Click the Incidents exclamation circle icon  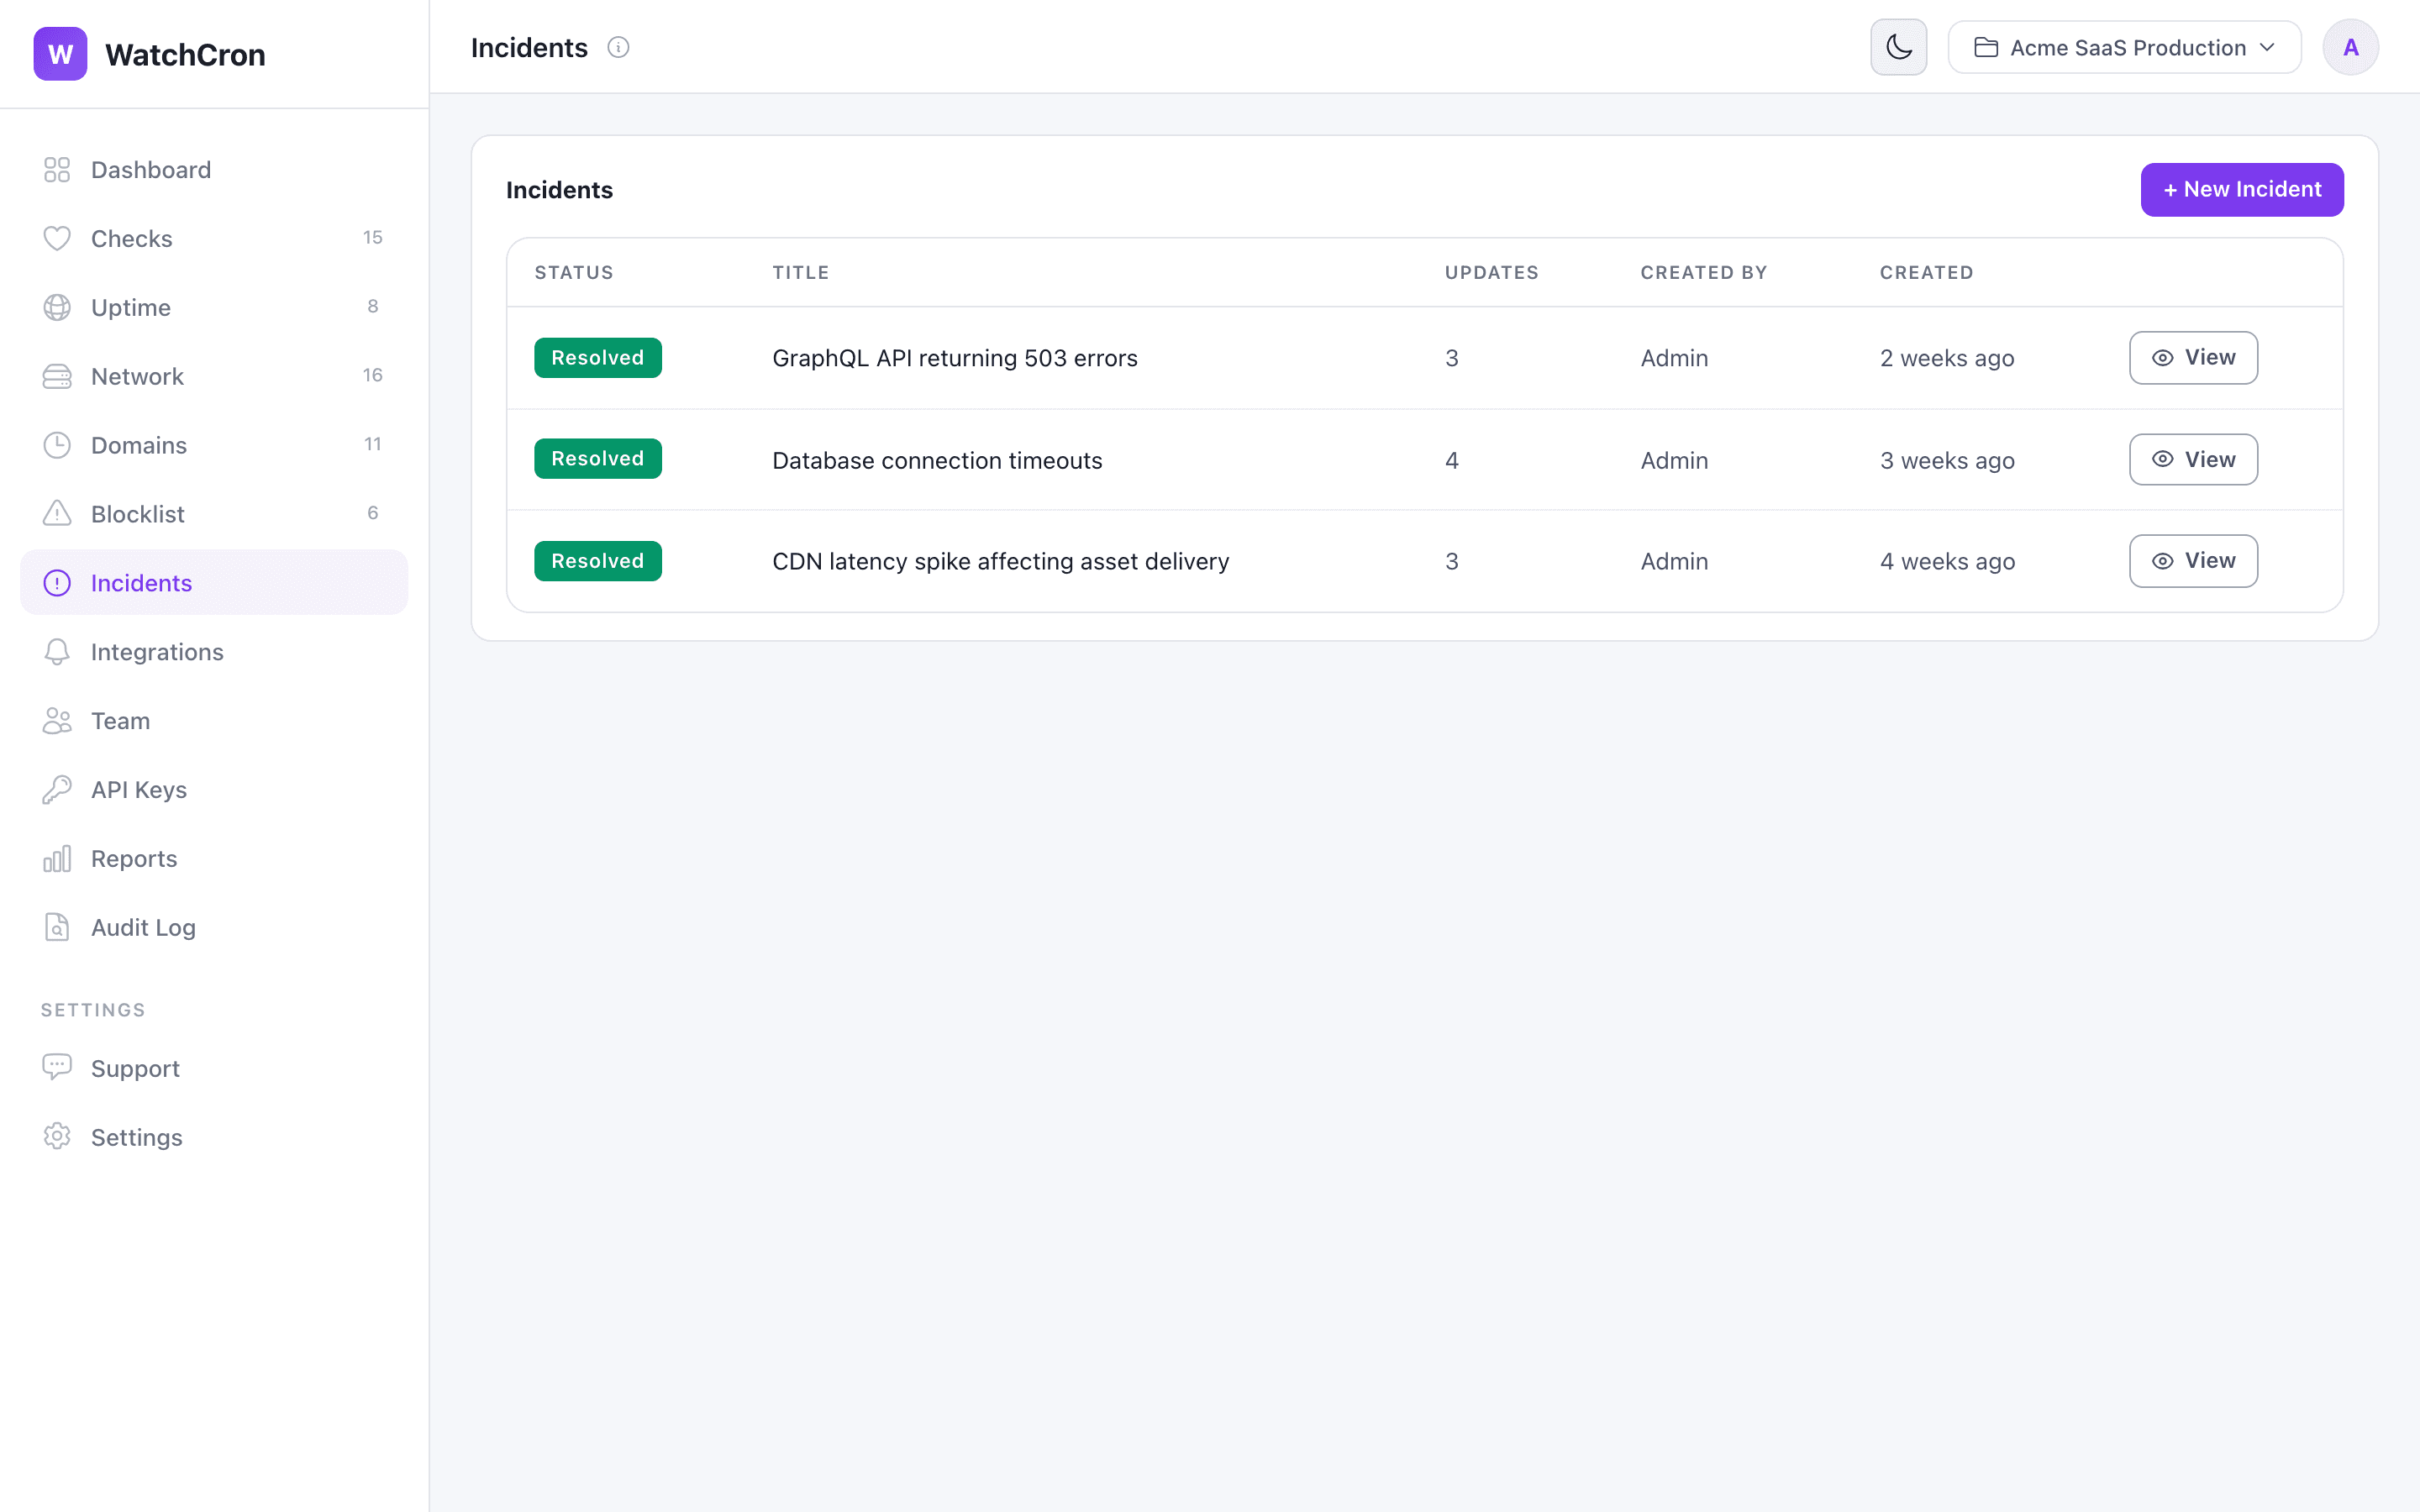pyautogui.click(x=57, y=583)
